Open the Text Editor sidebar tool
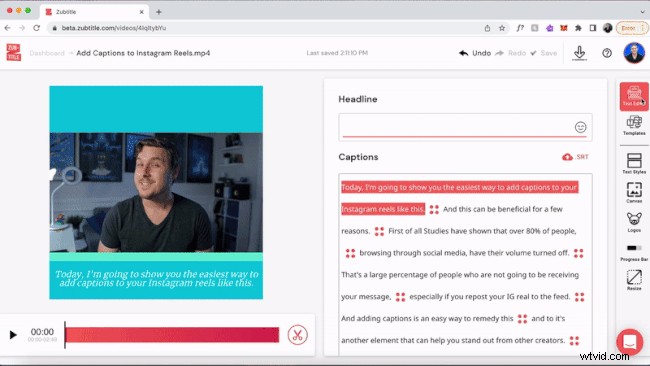Screen dimensions: 650x366 point(634,96)
